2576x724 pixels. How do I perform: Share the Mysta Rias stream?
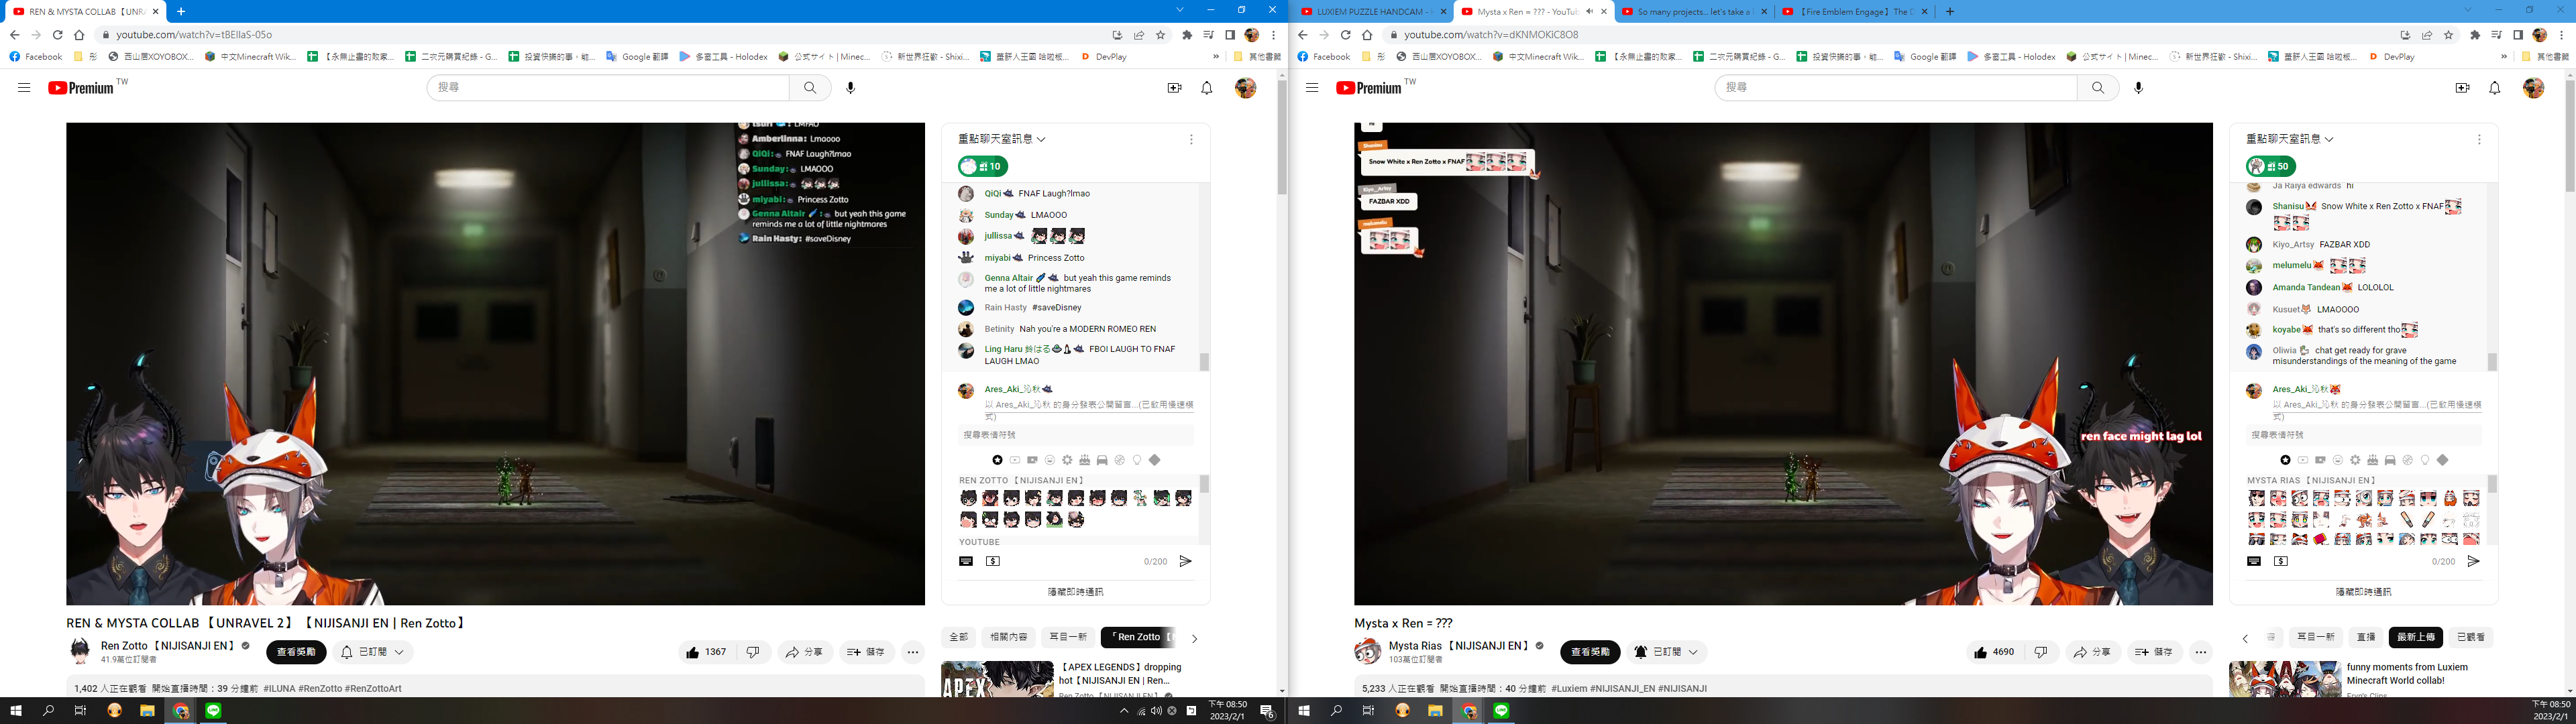pyautogui.click(x=2093, y=652)
